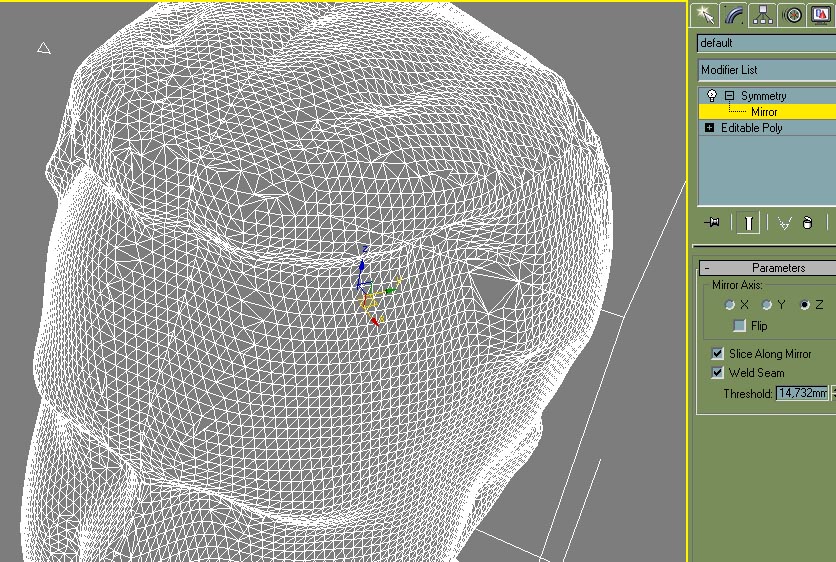Select the Y mirror axis
Screen dimensions: 836x562
pos(767,305)
